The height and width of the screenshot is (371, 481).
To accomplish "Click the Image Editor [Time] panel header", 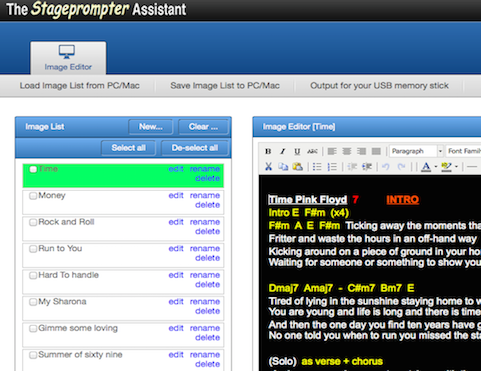I will [x=367, y=127].
